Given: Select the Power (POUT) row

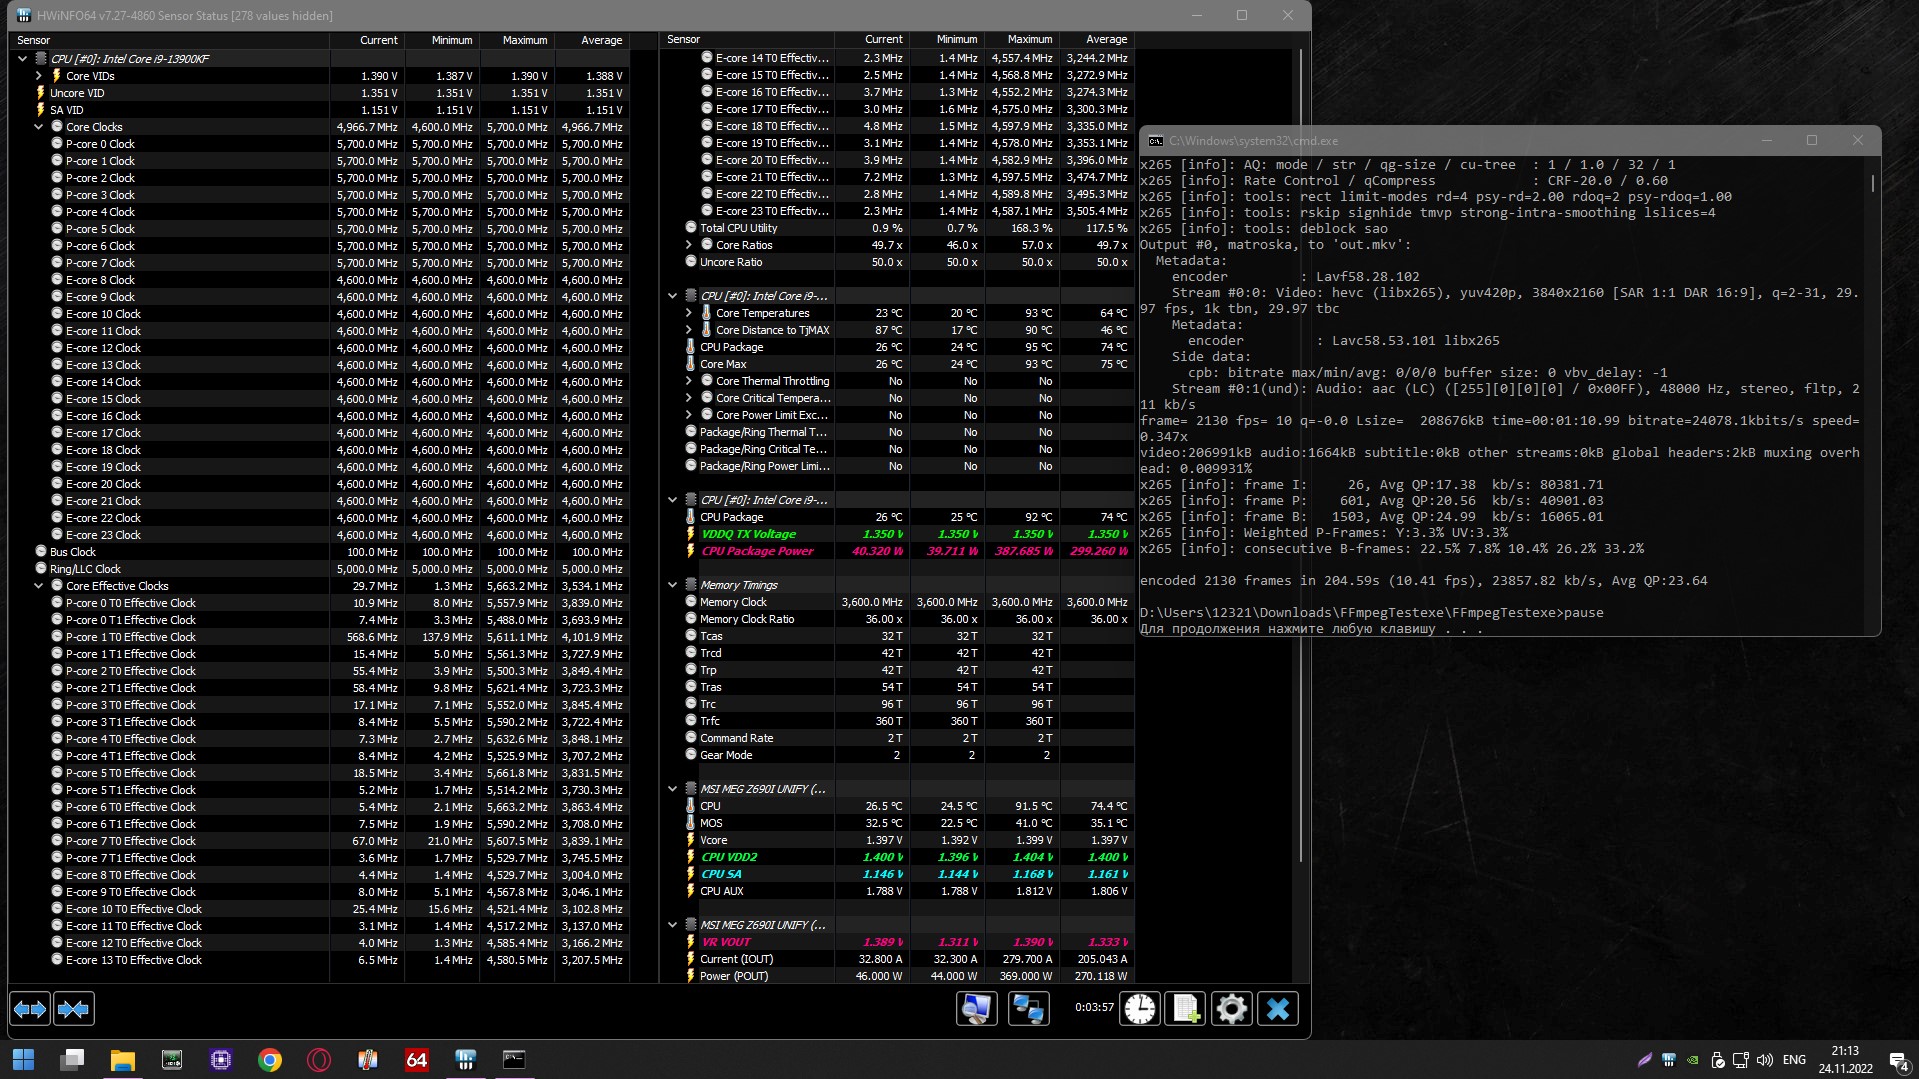Looking at the screenshot, I should tap(908, 976).
